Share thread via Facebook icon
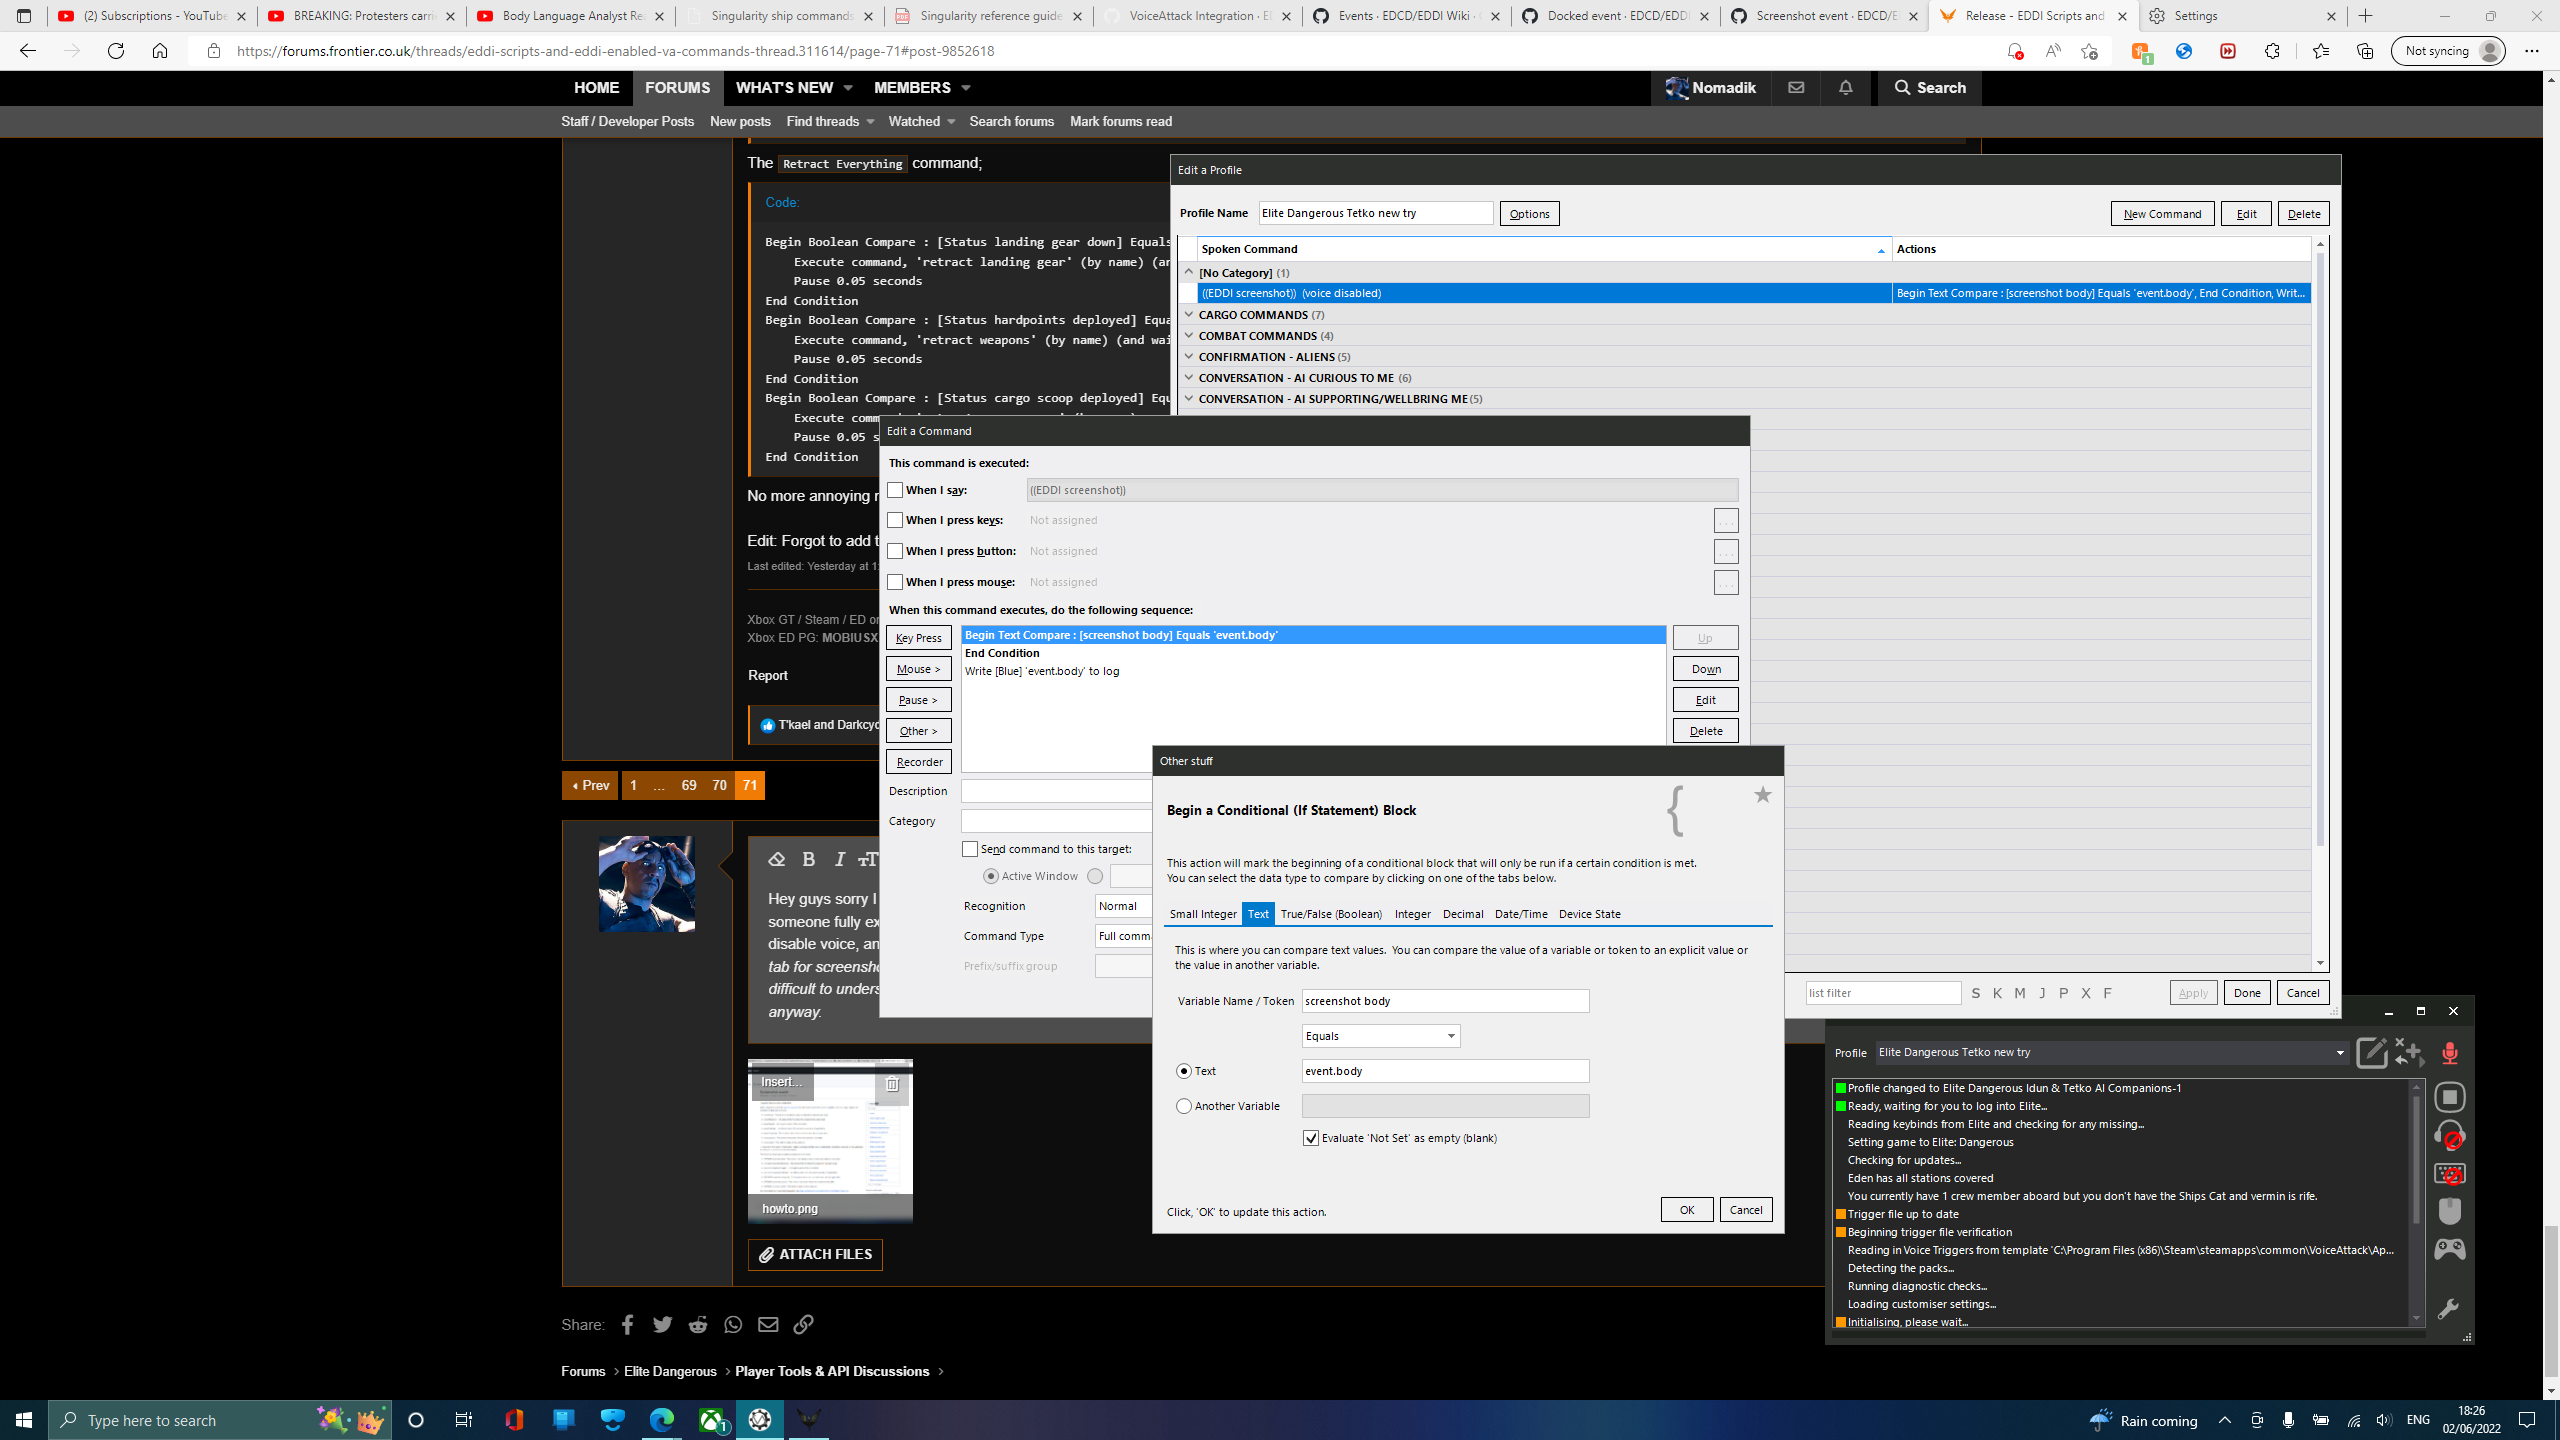This screenshot has width=2560, height=1440. coord(627,1324)
